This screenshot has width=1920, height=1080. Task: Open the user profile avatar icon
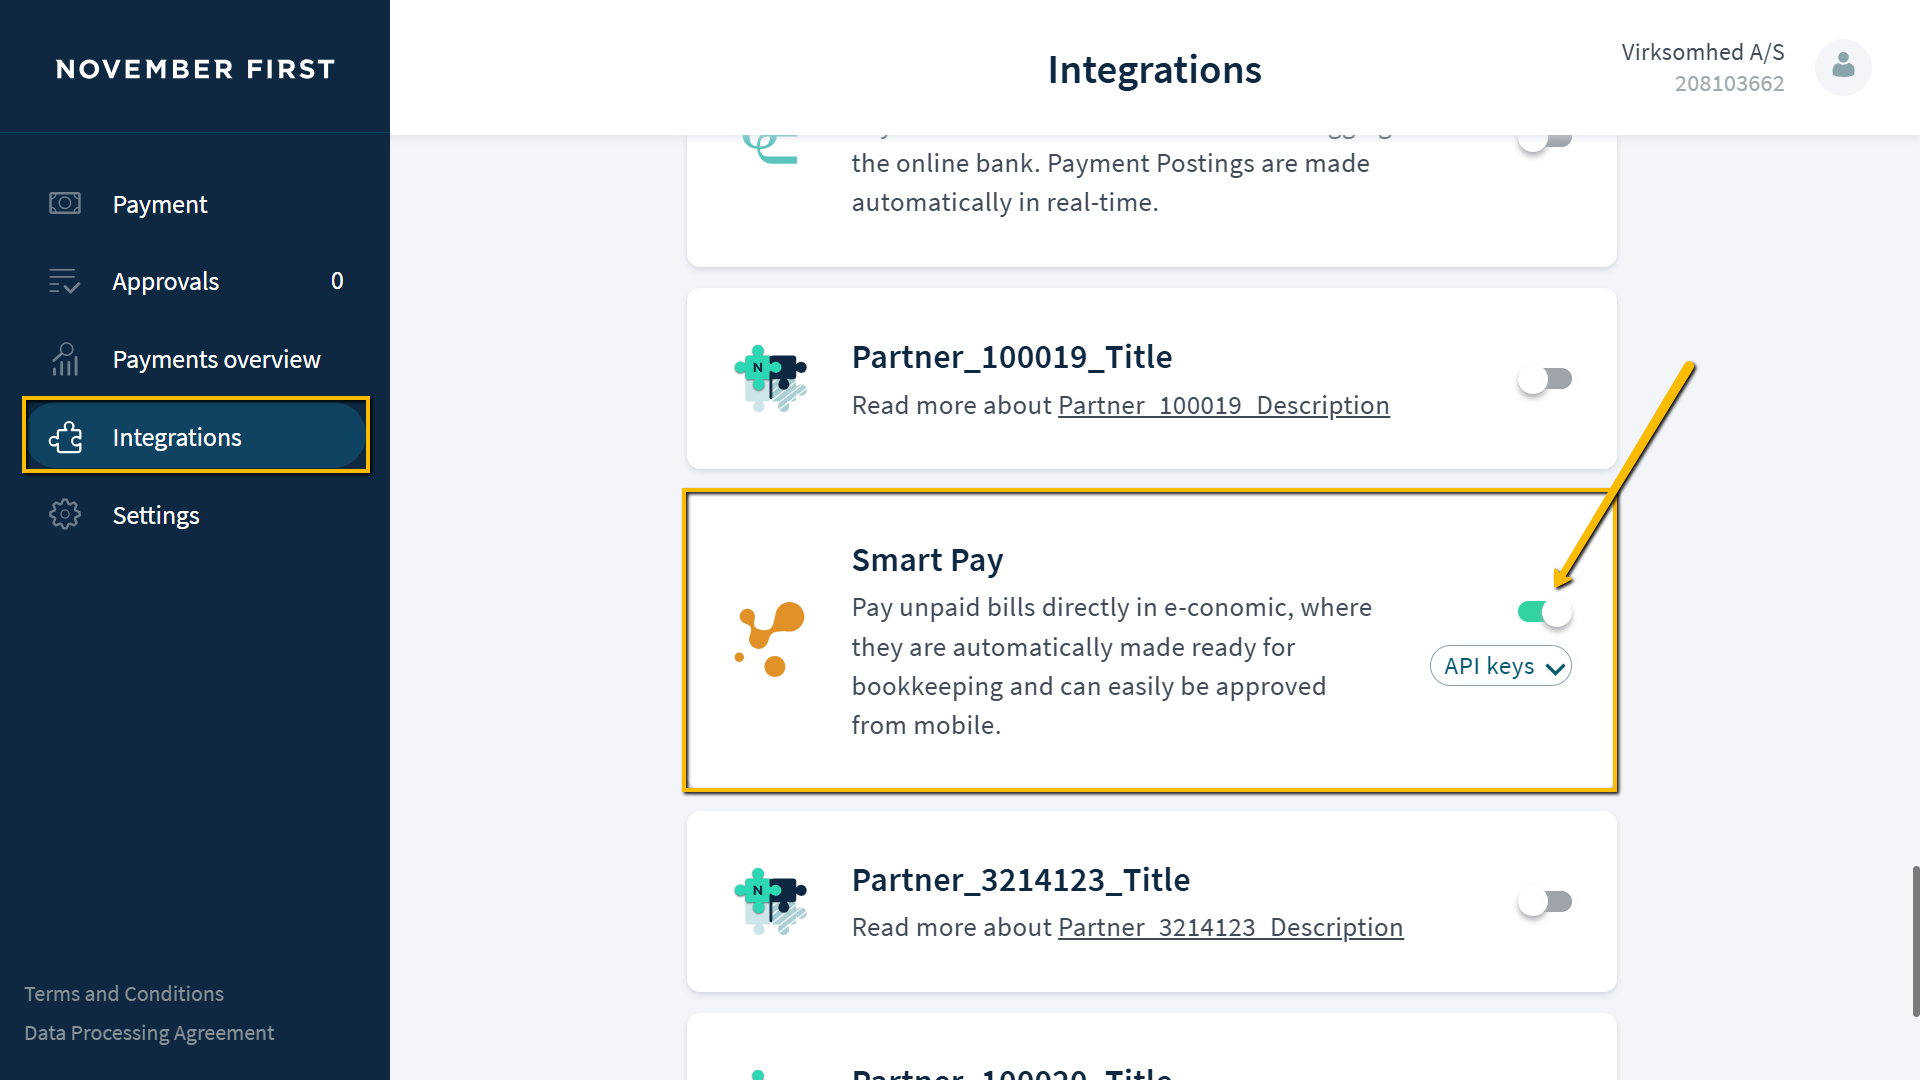(1843, 67)
